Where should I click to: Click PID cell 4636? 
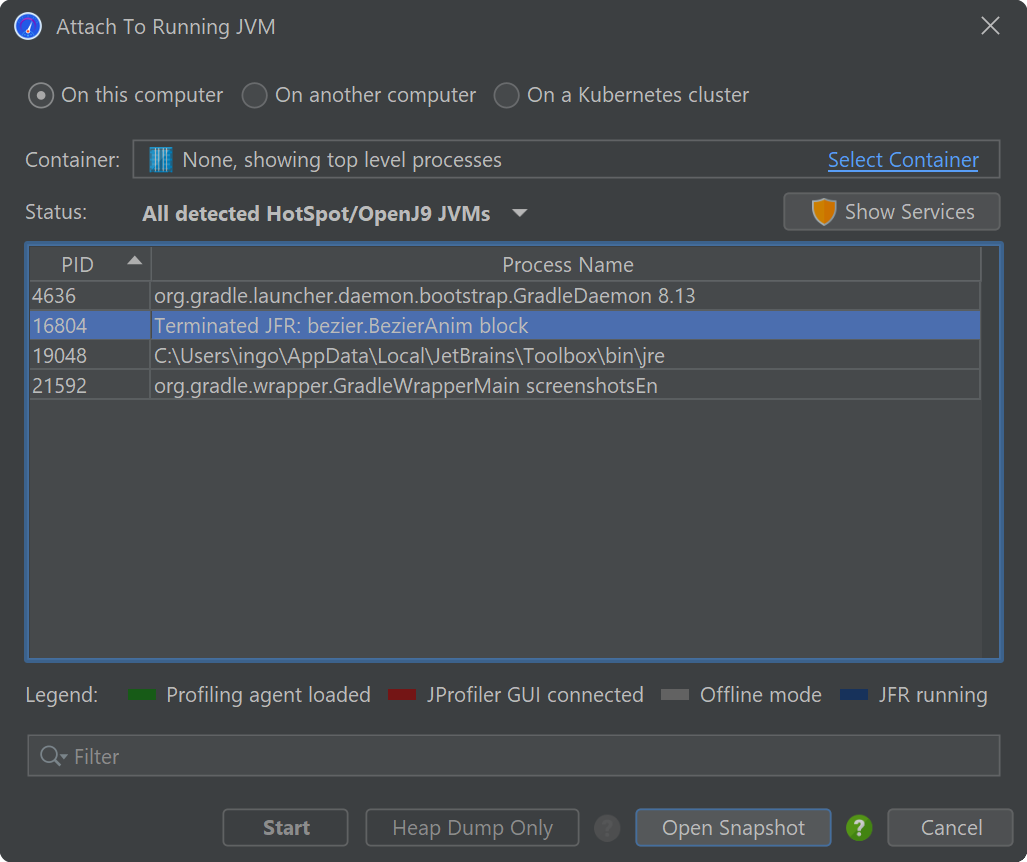click(x=90, y=296)
